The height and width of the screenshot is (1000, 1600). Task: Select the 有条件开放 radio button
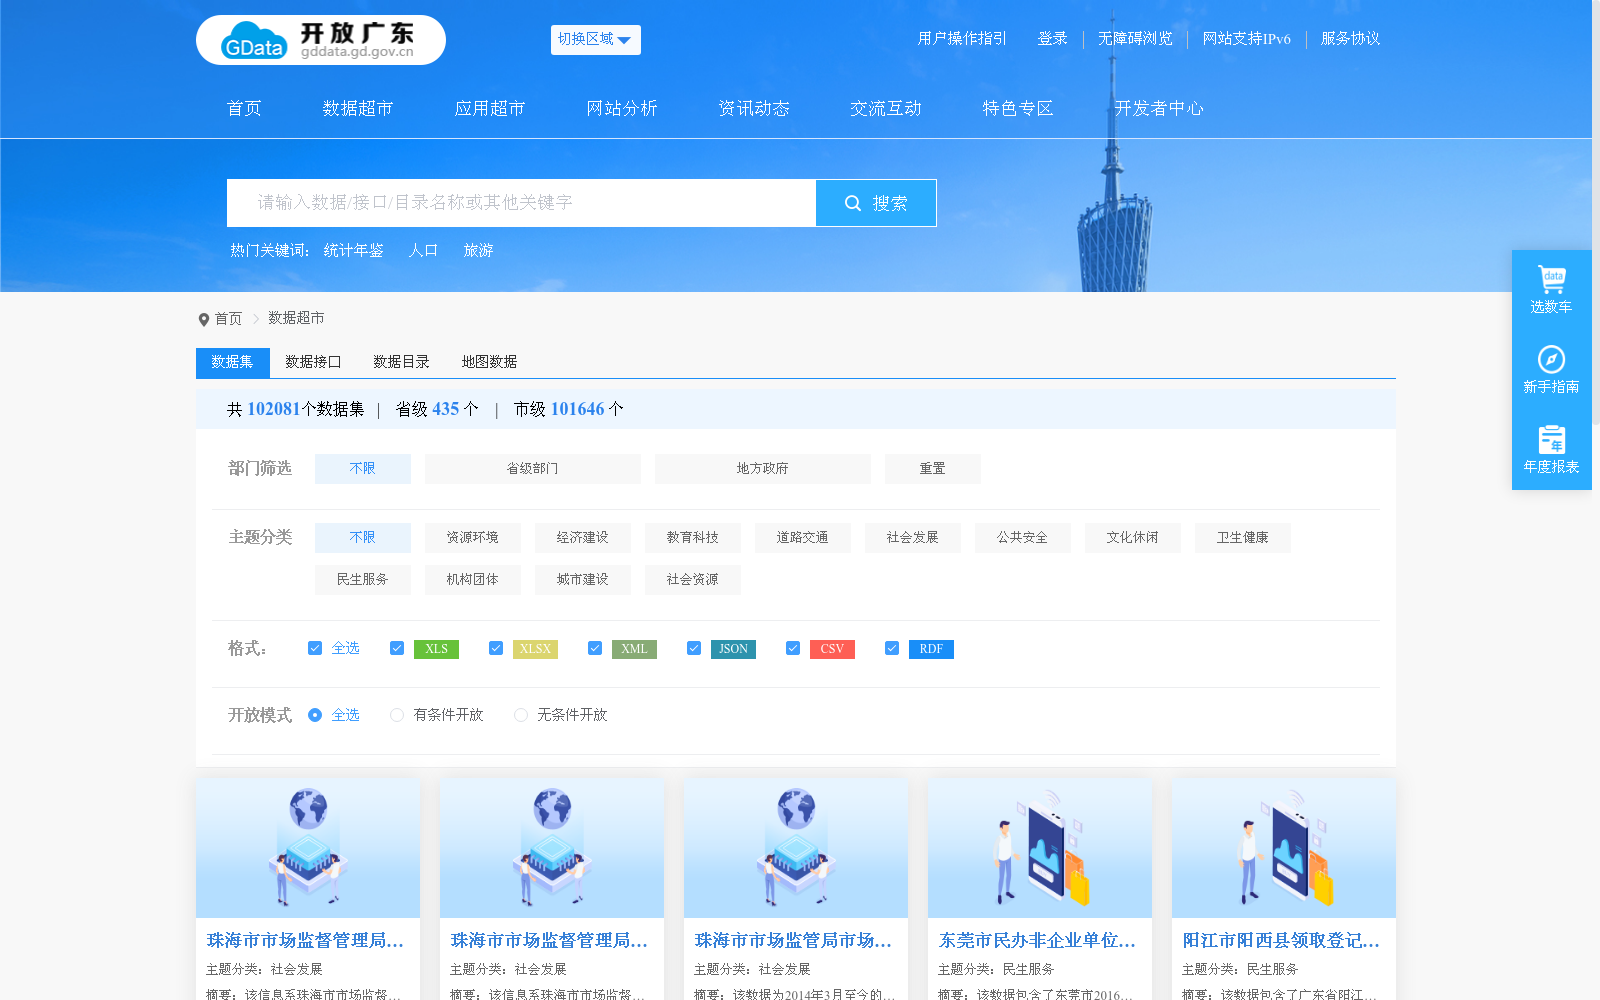(396, 715)
